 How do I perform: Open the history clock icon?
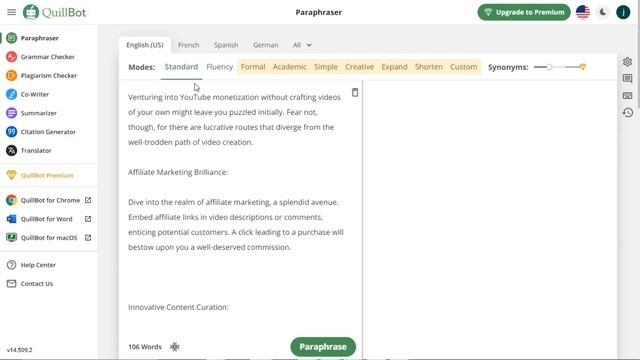(x=627, y=112)
